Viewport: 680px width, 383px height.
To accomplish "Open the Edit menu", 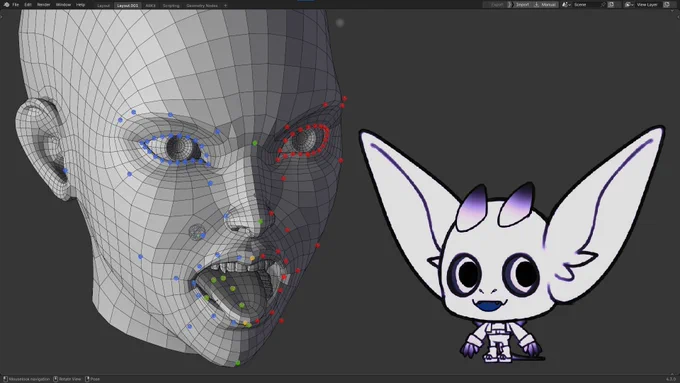I will [x=28, y=5].
